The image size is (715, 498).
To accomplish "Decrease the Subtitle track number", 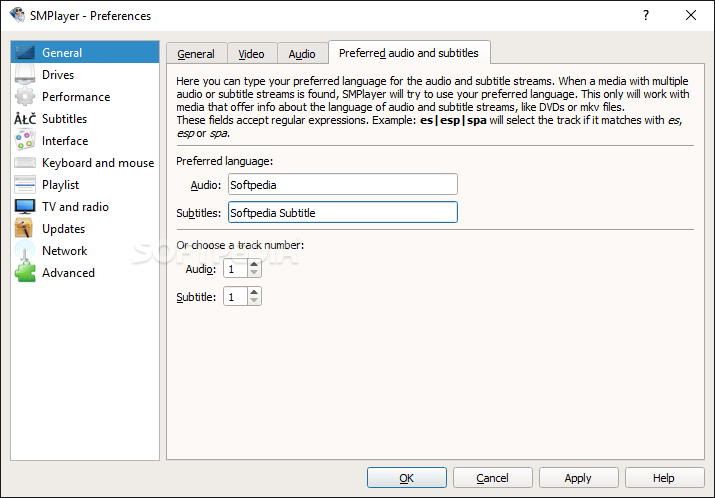I will [x=254, y=301].
